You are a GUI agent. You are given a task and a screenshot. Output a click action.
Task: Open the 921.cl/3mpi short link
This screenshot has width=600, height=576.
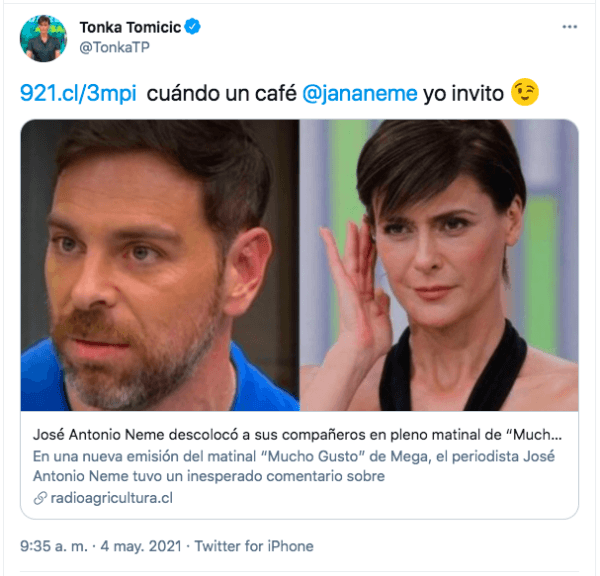pos(78,93)
